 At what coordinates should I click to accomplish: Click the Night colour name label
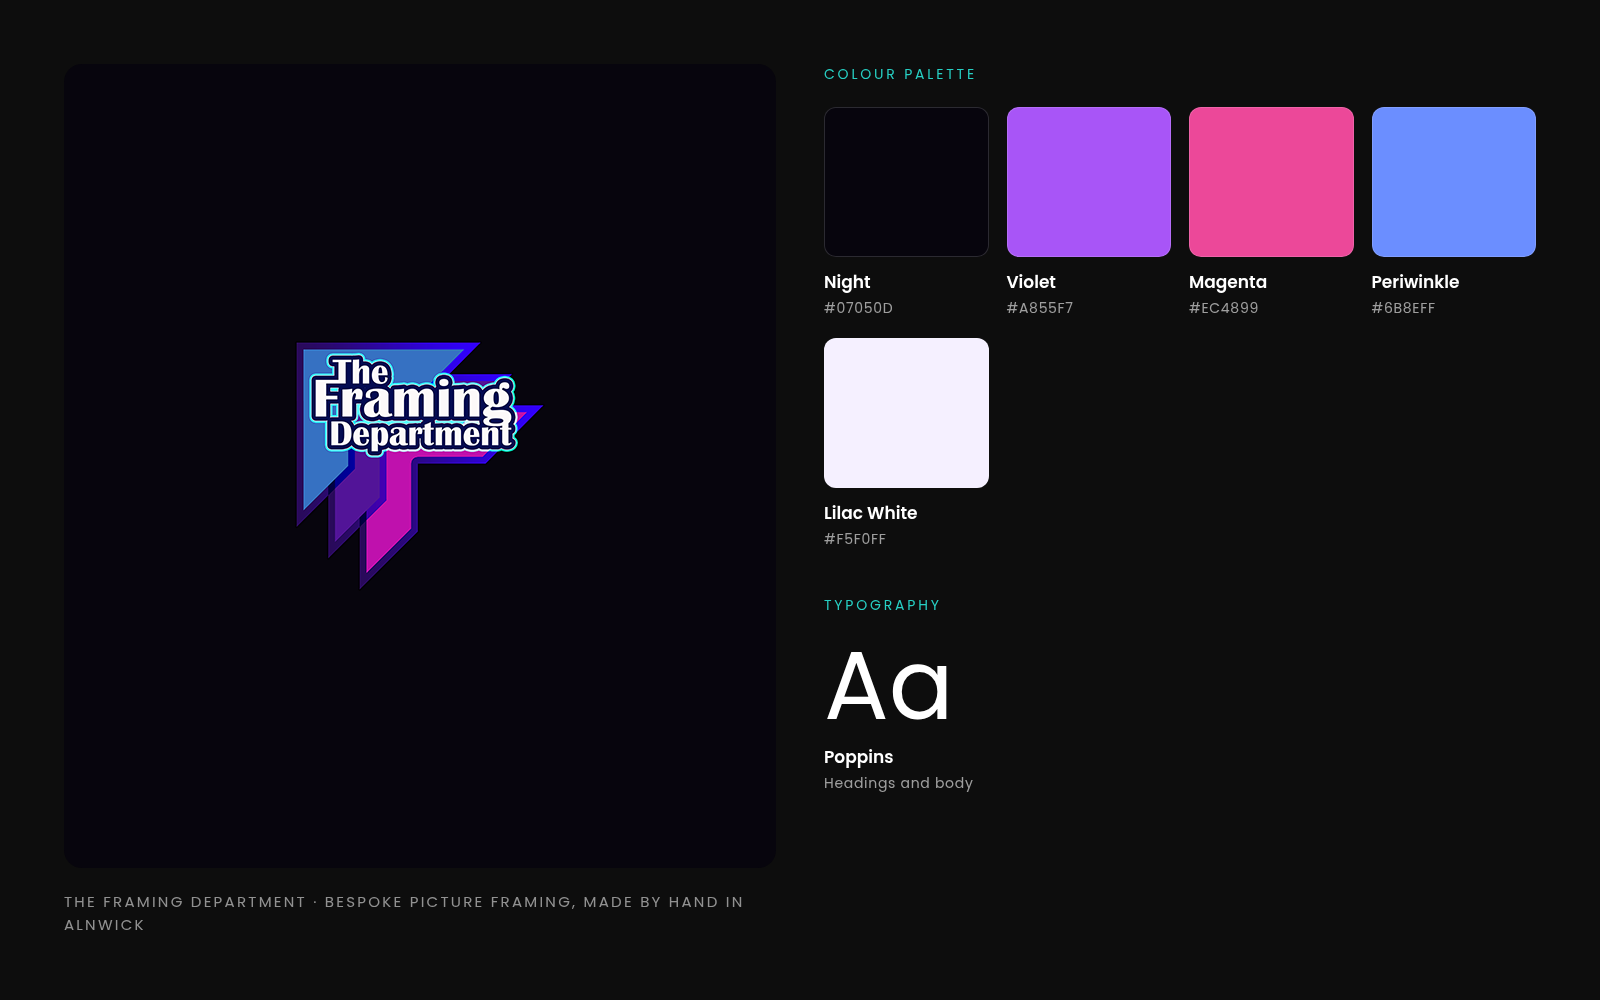(847, 282)
